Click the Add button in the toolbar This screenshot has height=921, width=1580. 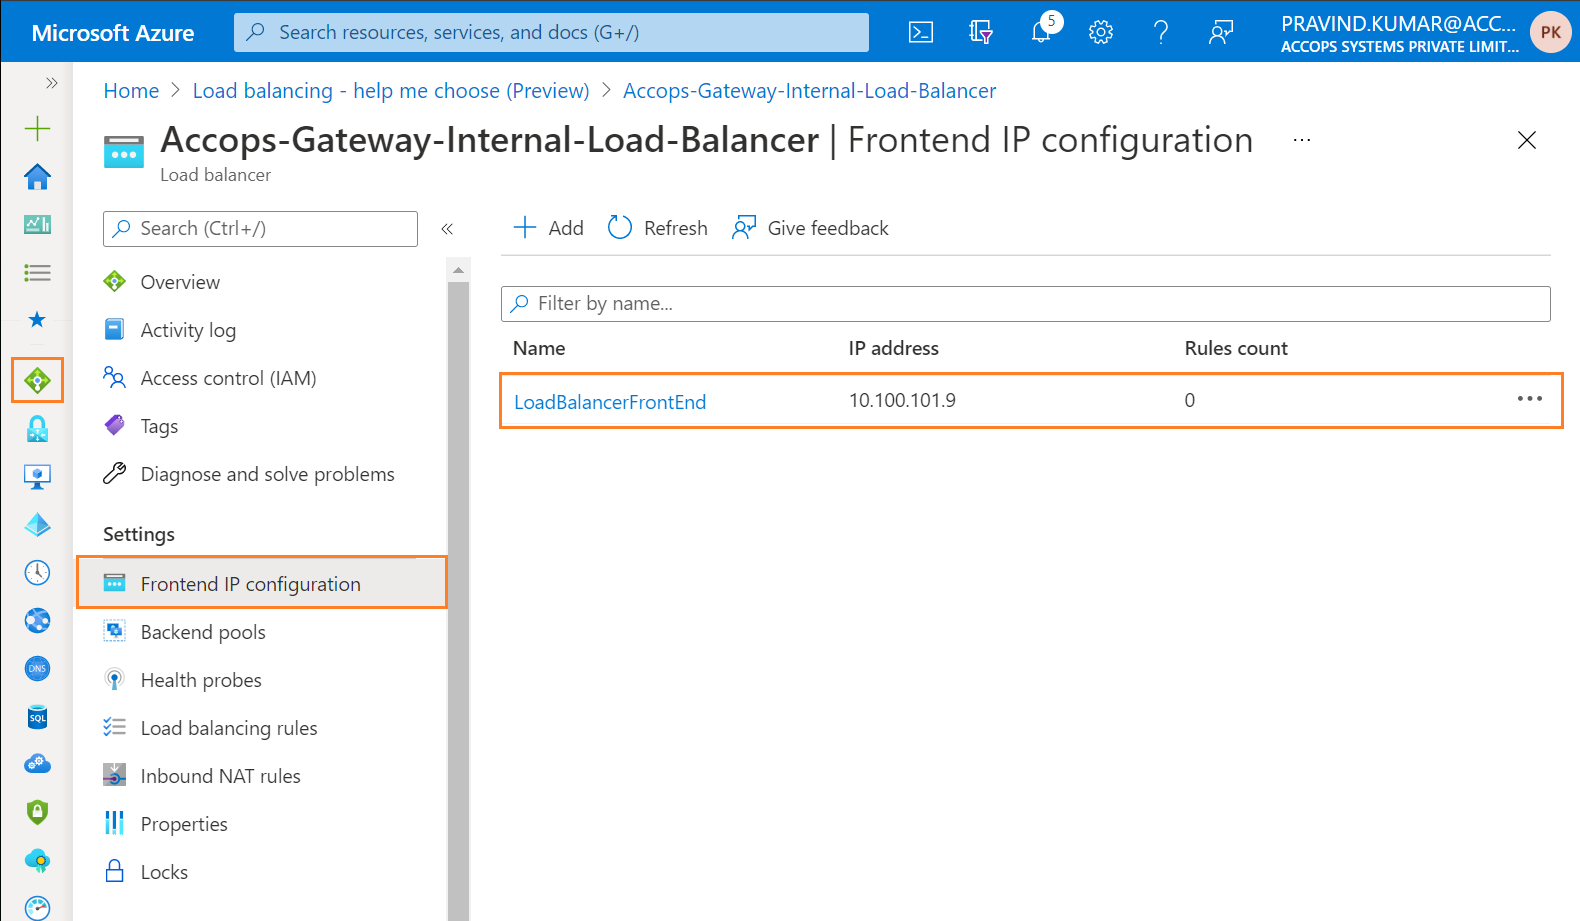(548, 228)
